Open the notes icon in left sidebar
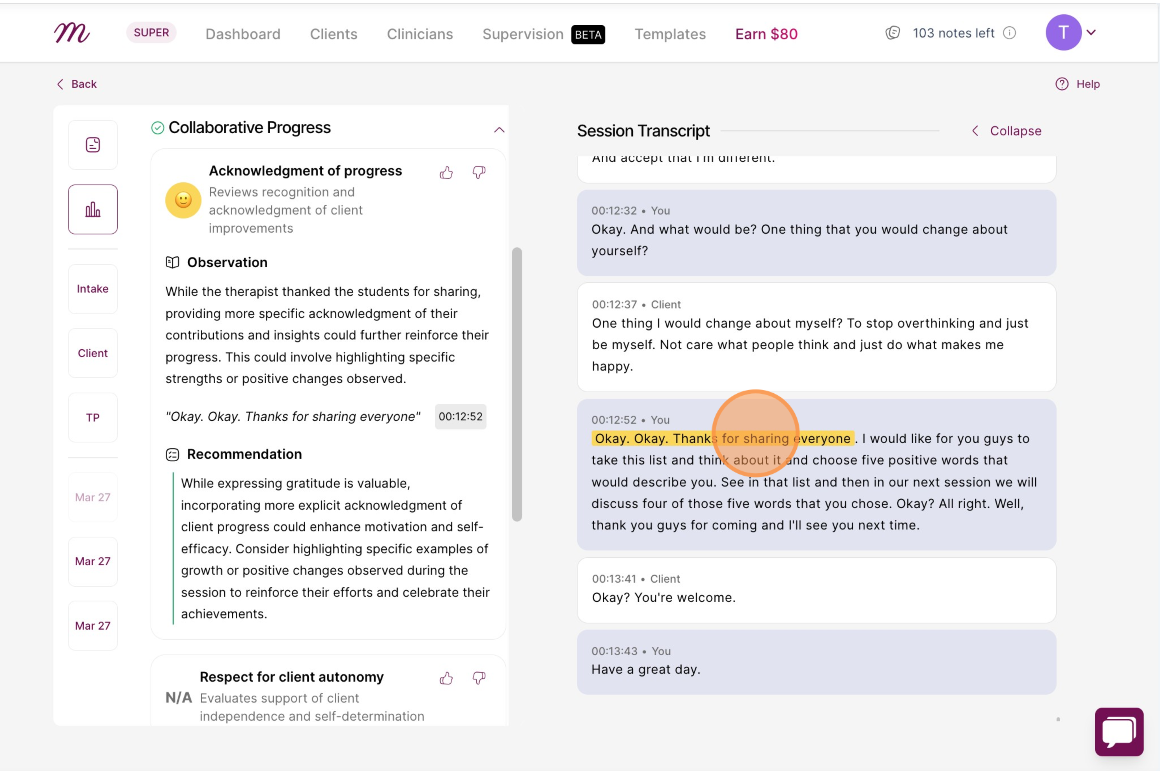Viewport: 1160px width, 774px height. tap(92, 145)
